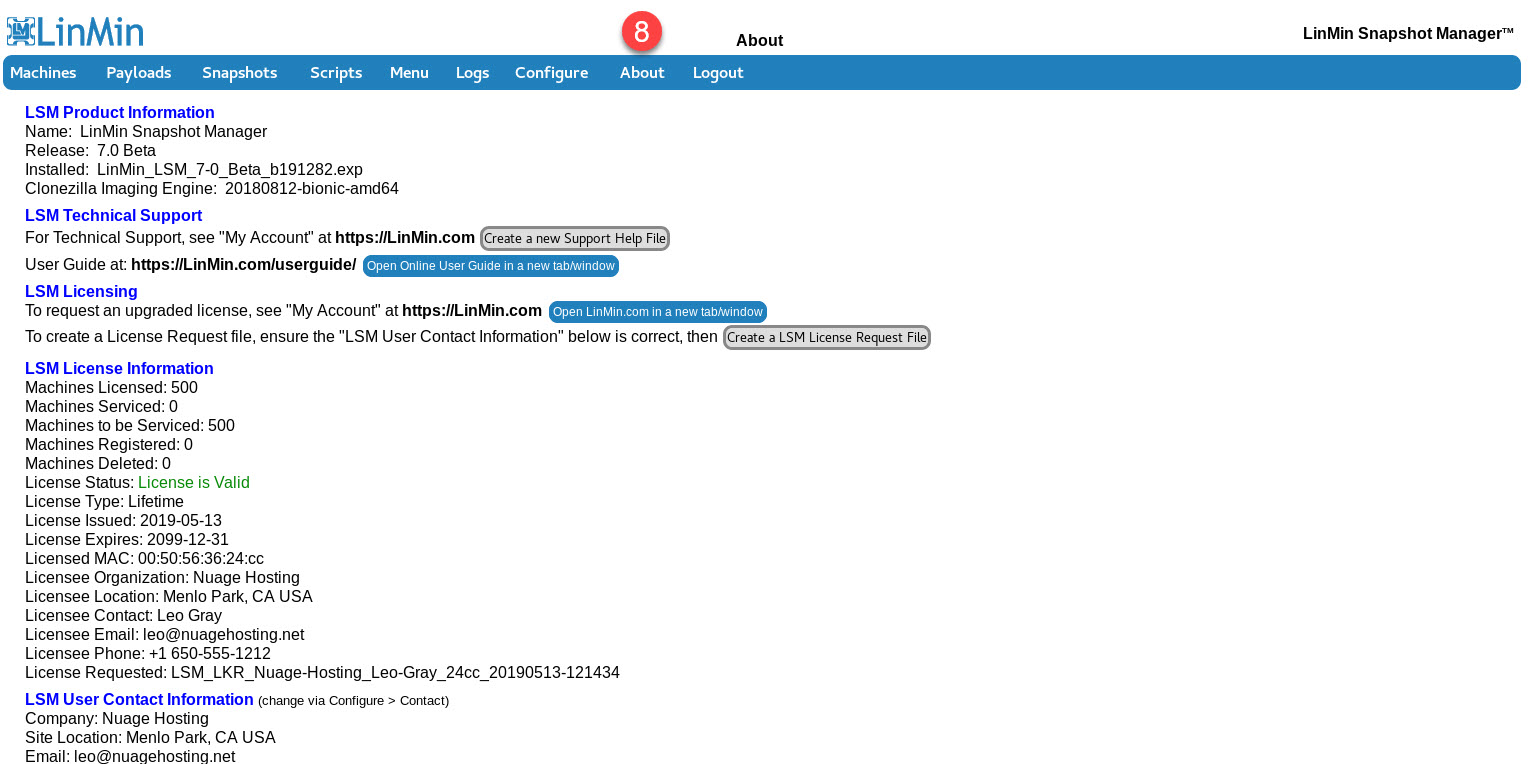Viewport: 1530px width, 764px height.
Task: Create a LSM License Request File
Action: 827,338
